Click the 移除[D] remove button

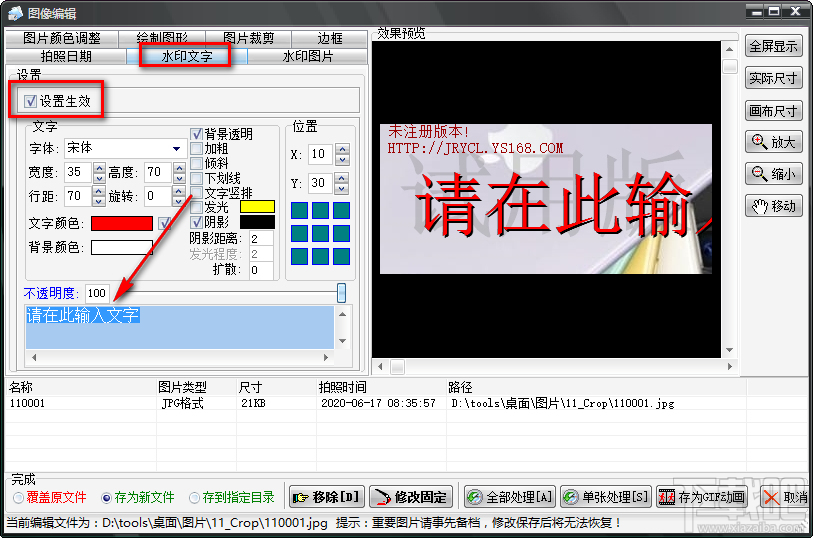(327, 497)
